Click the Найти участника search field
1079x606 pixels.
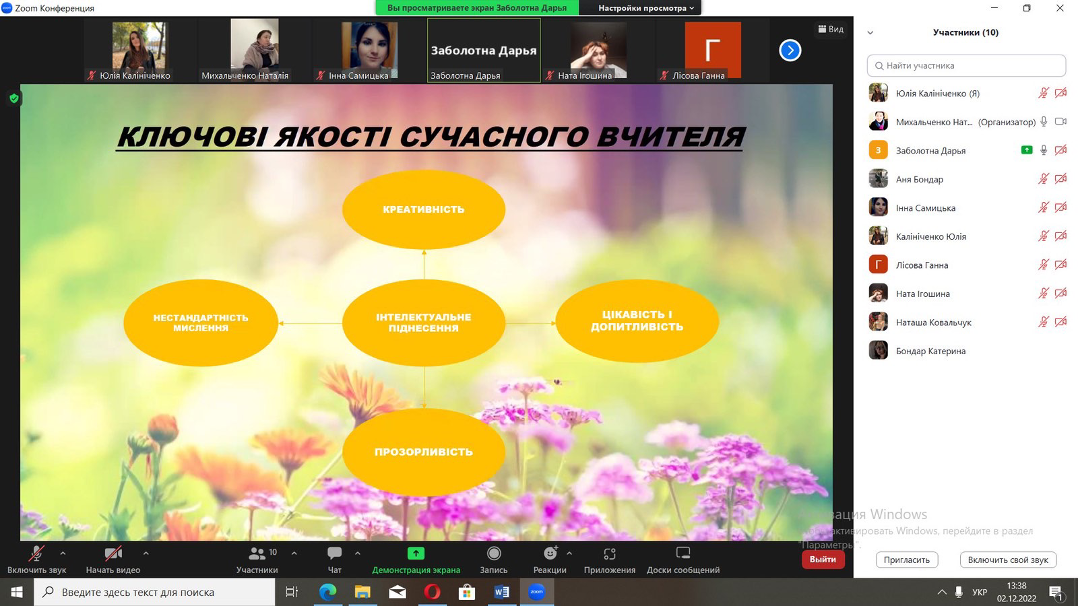966,65
